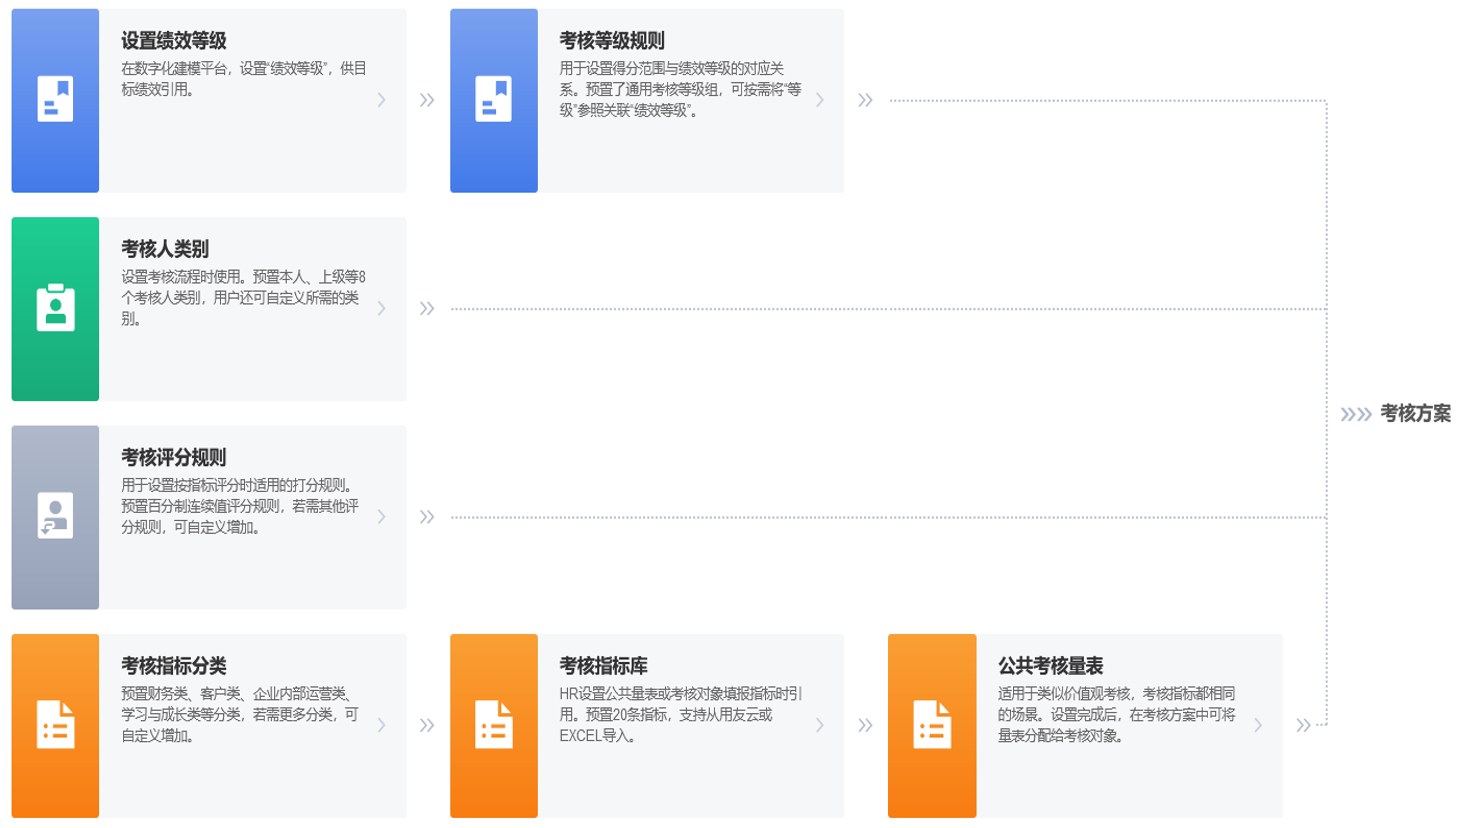Click the description text under 考核等级规则
1465x828 pixels.
click(x=680, y=89)
